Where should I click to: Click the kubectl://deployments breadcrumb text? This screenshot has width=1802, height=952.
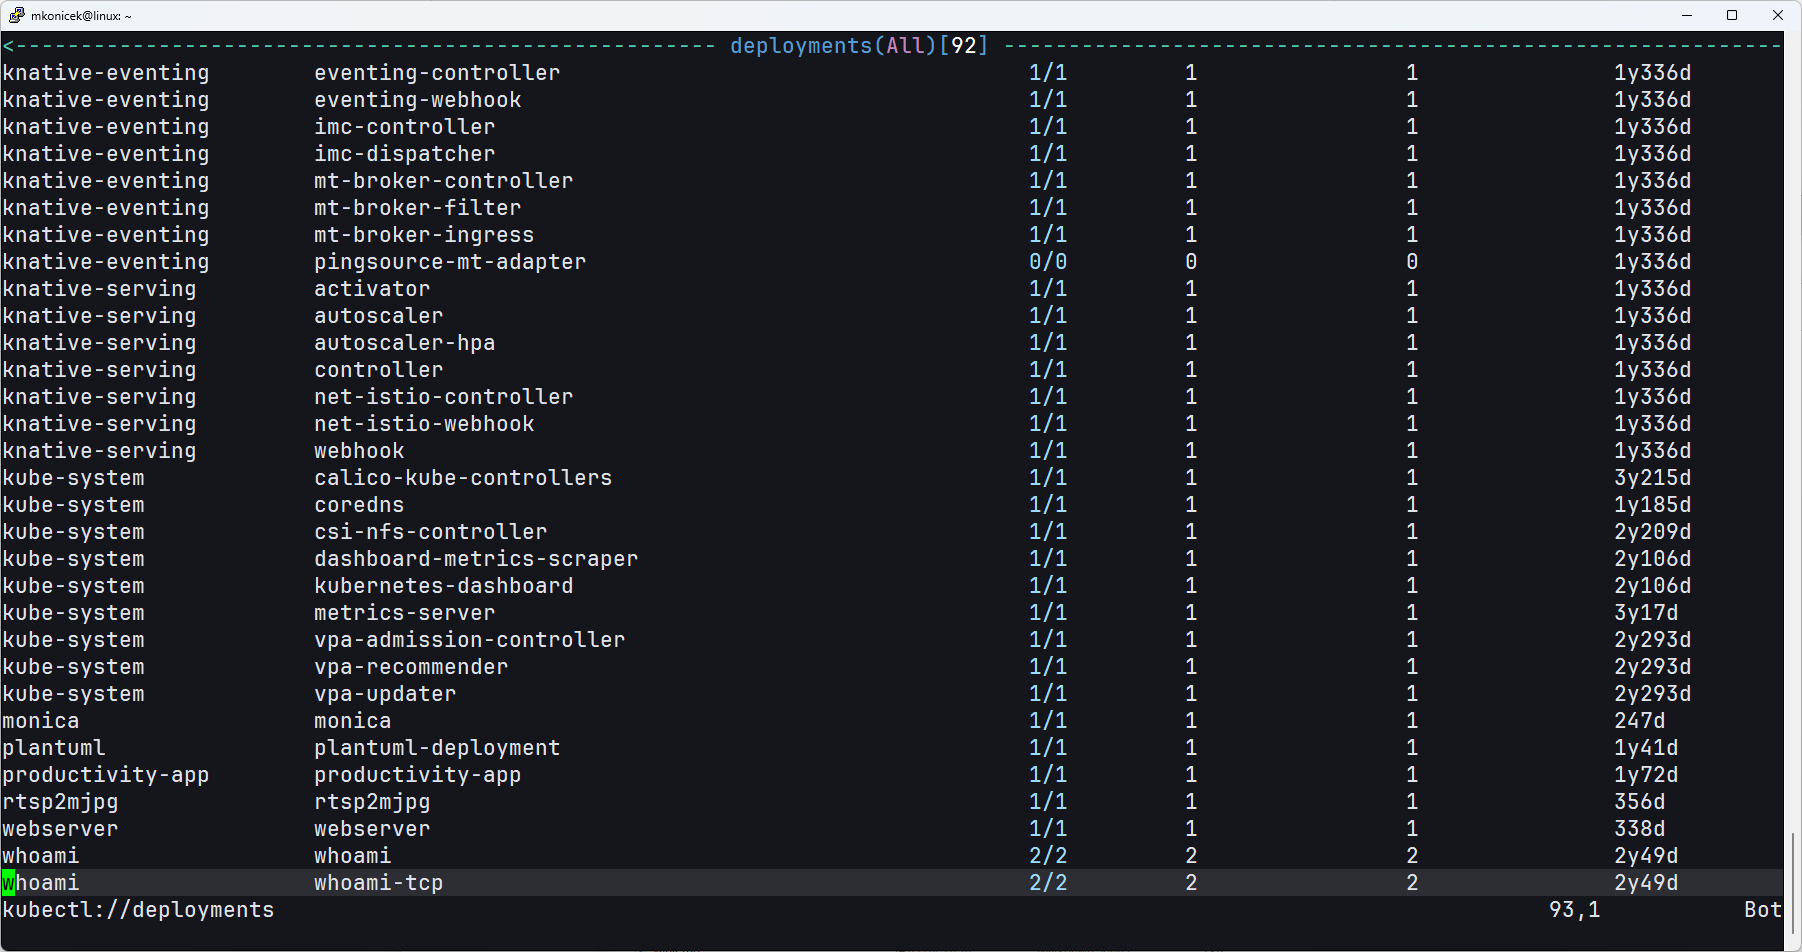click(x=138, y=910)
